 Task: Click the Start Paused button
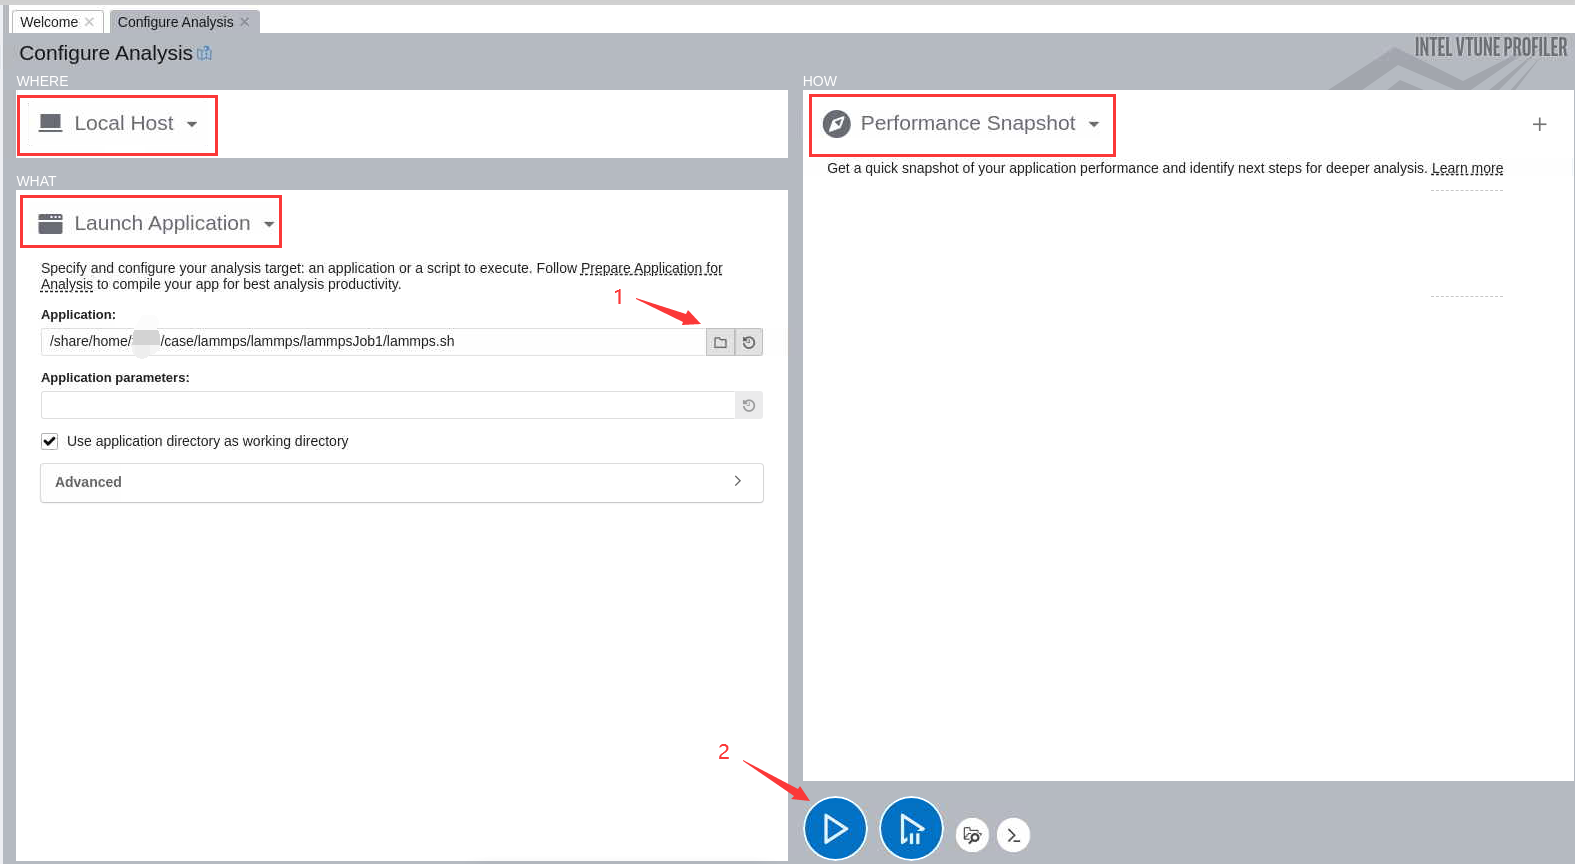click(911, 828)
